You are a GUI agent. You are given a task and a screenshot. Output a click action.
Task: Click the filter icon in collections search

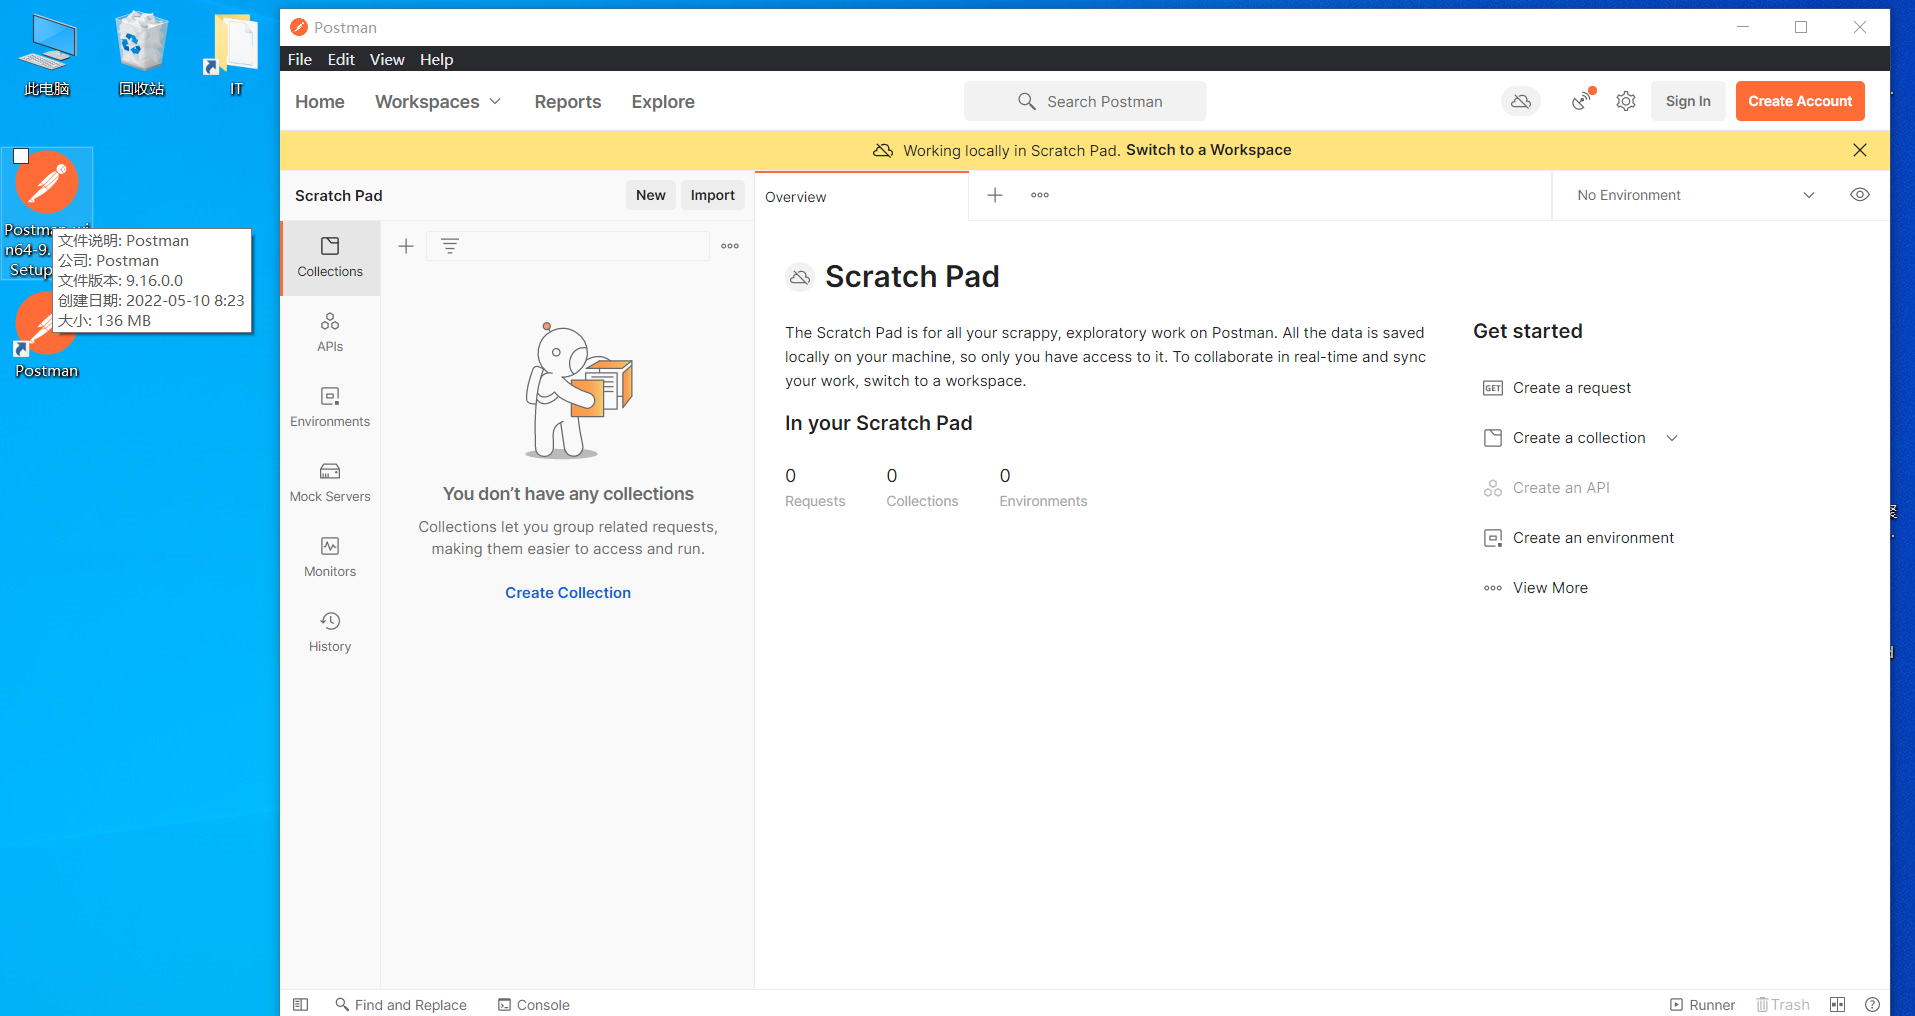click(x=450, y=246)
